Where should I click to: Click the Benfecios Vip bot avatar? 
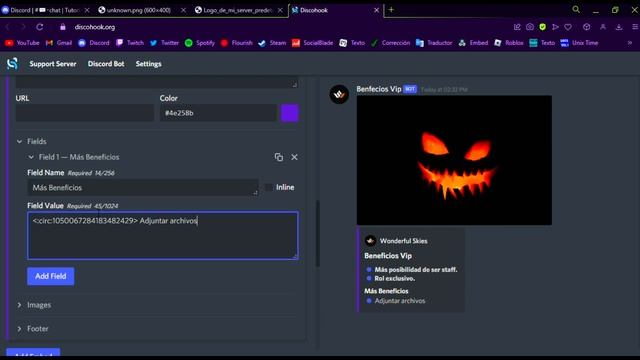click(x=339, y=95)
